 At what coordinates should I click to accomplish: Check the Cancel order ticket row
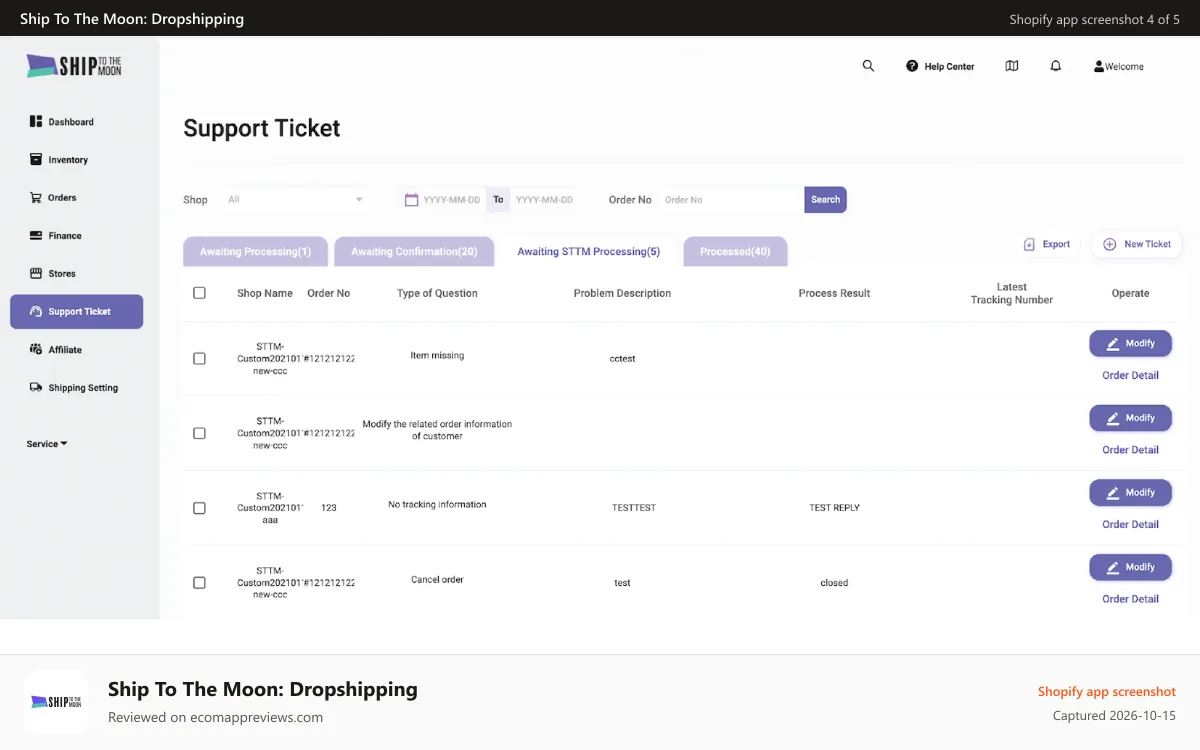coord(199,582)
